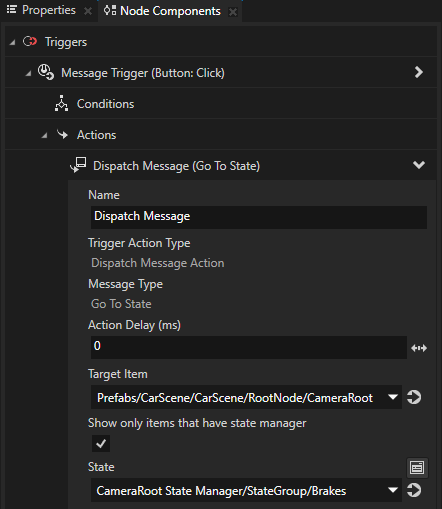Collapse the Actions section
Image resolution: width=442 pixels, height=509 pixels.
click(x=44, y=135)
